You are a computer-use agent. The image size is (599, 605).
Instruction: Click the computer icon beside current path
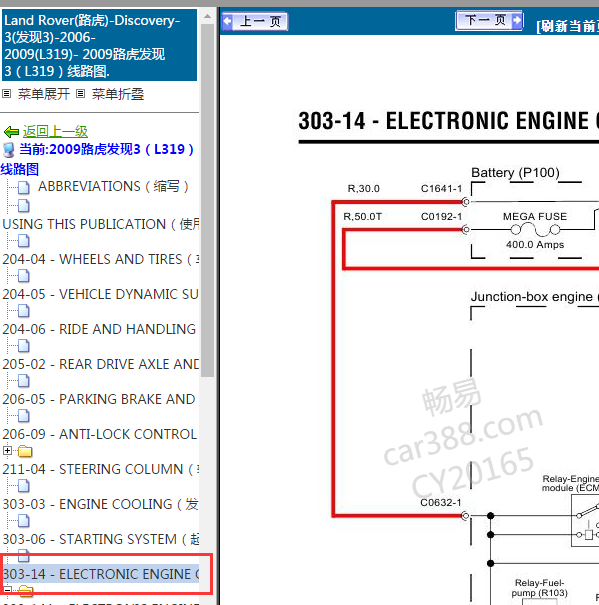[x=8, y=150]
